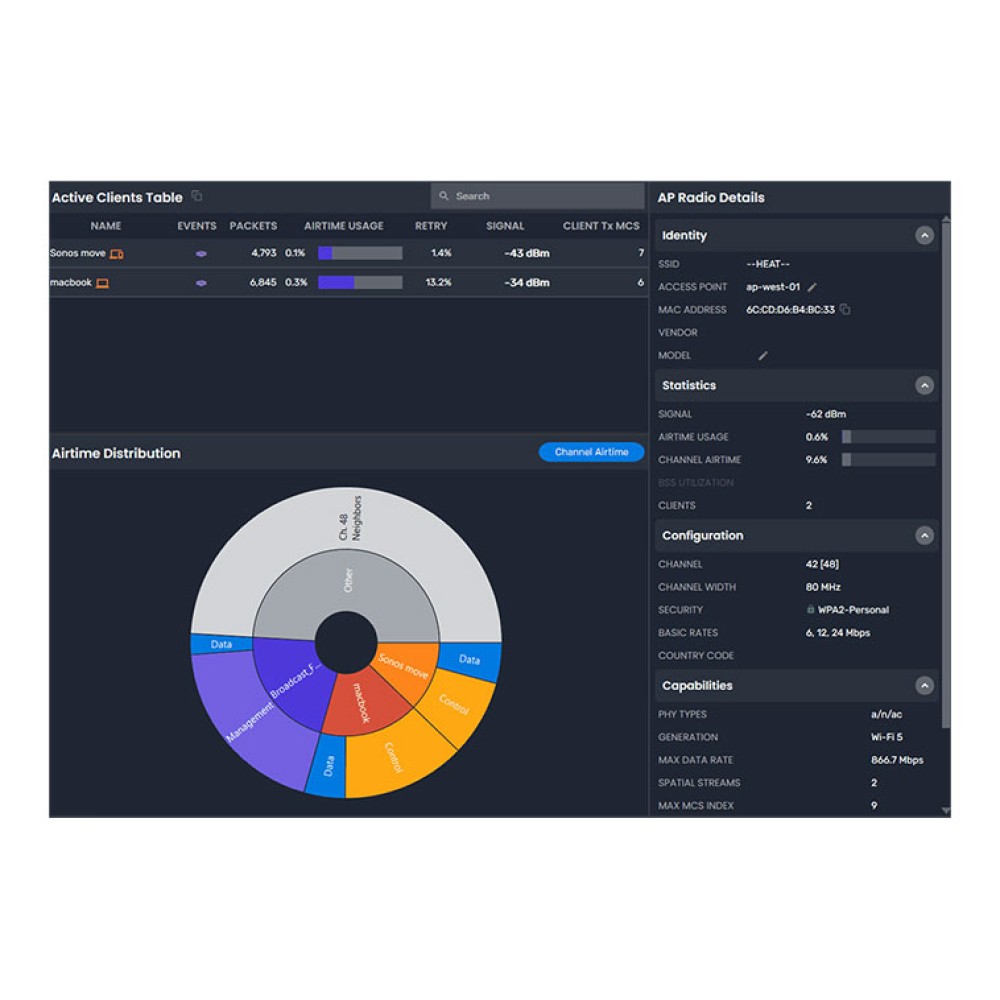1000x1000 pixels.
Task: Copy the Active Clients Table
Action: (197, 196)
